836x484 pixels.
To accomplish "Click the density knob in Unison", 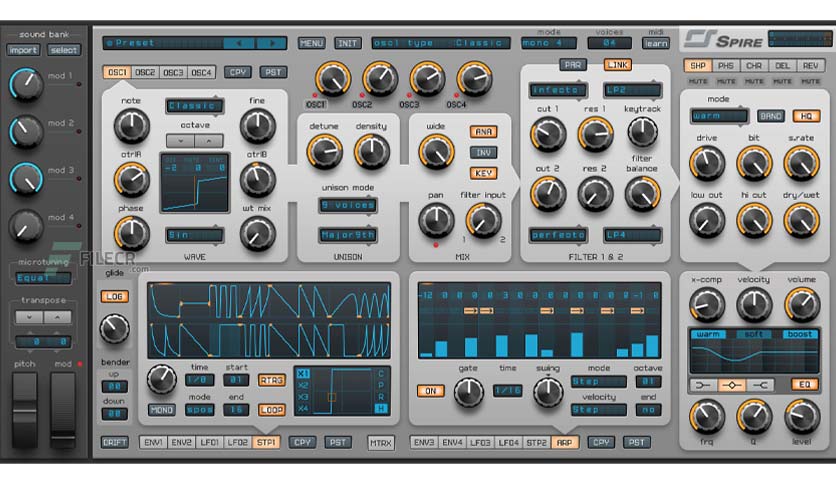I will [x=372, y=152].
